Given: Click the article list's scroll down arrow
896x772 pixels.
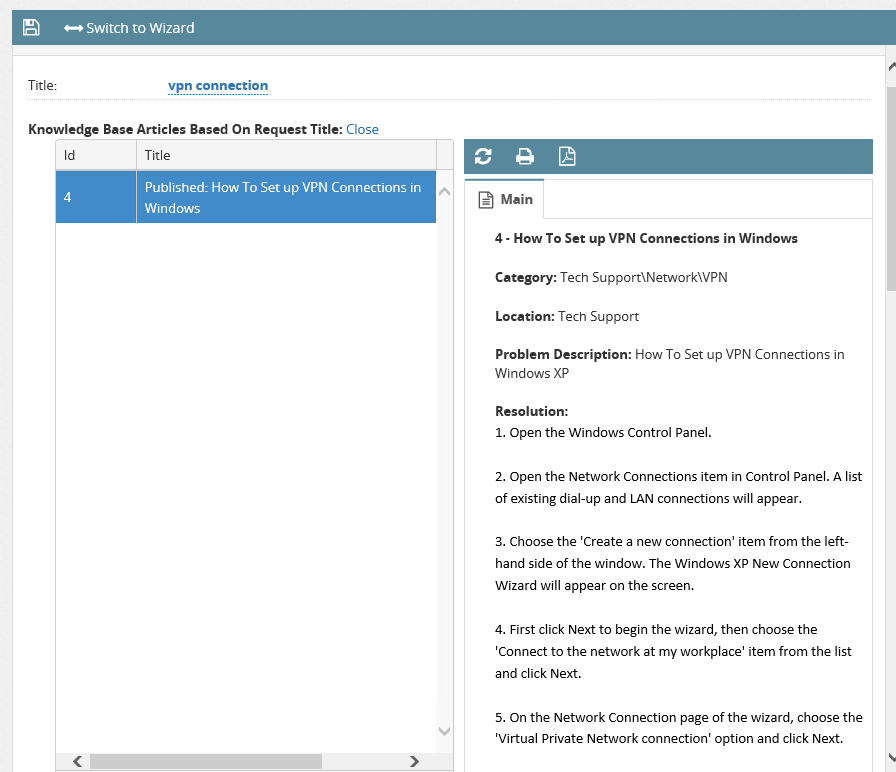Looking at the screenshot, I should [x=445, y=732].
